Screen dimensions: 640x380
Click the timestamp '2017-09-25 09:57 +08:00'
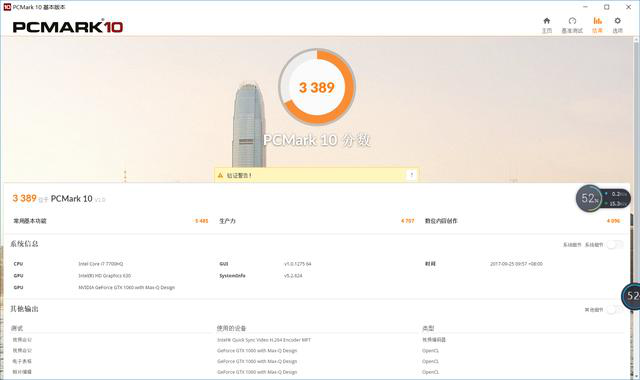tap(516, 264)
